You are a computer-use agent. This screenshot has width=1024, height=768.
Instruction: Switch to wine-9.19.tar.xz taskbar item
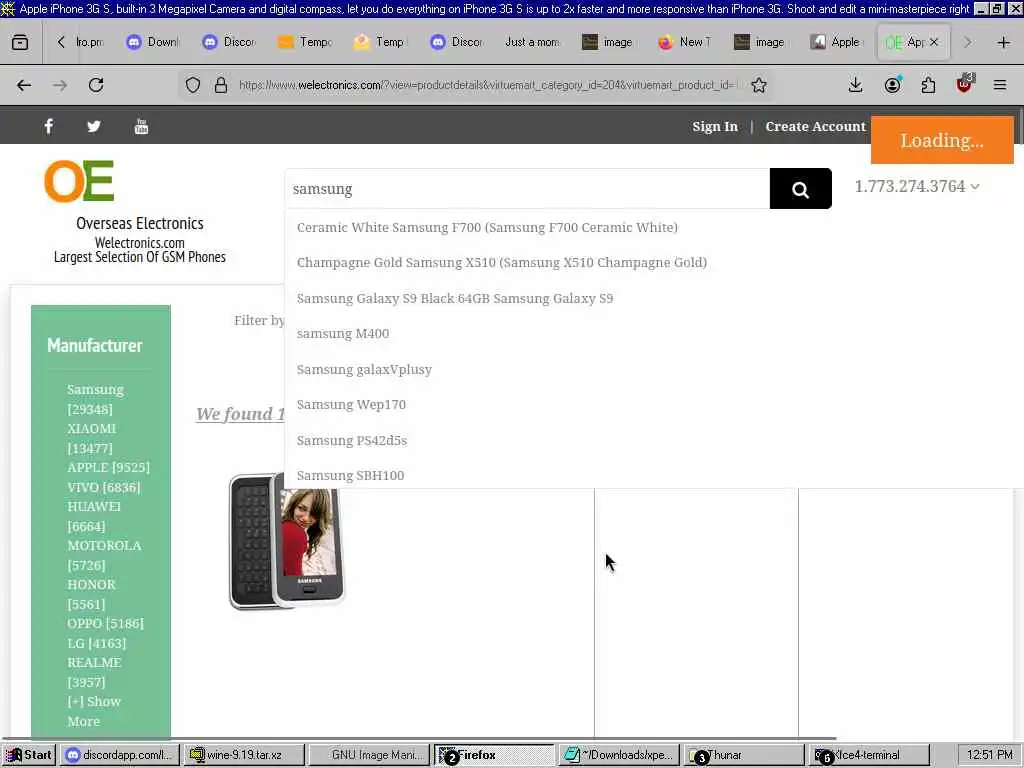coord(244,755)
